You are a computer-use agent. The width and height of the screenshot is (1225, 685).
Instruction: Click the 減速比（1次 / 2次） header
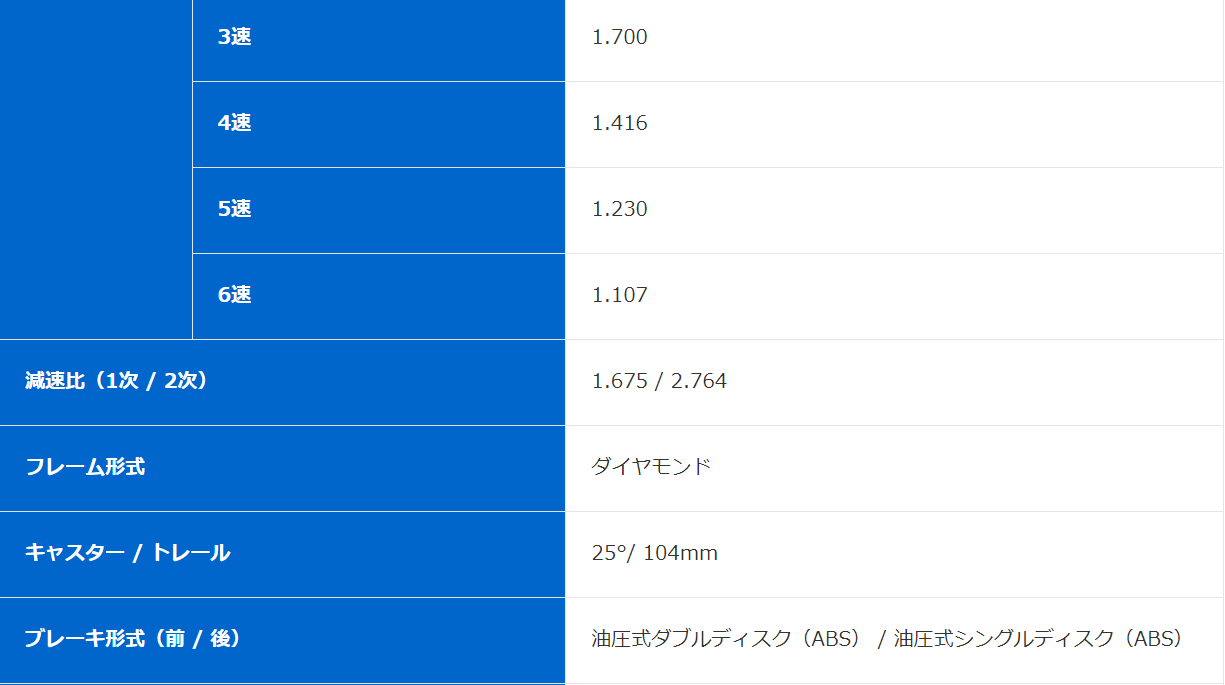(282, 382)
